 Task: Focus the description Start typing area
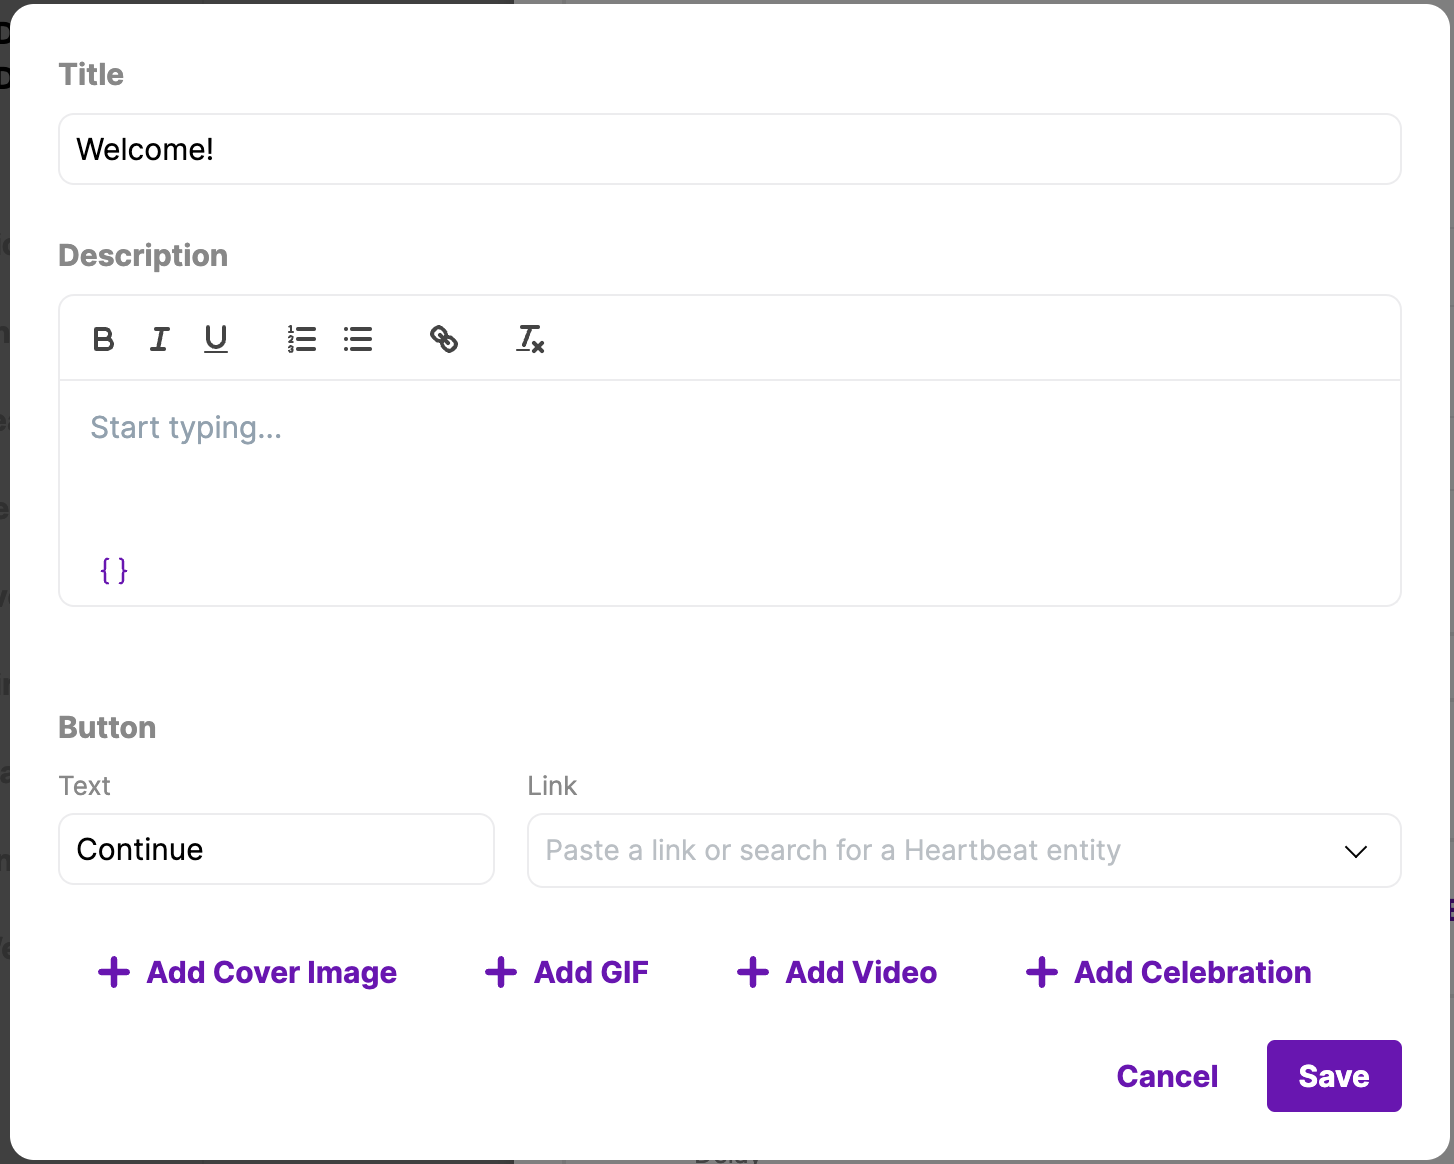(x=729, y=460)
